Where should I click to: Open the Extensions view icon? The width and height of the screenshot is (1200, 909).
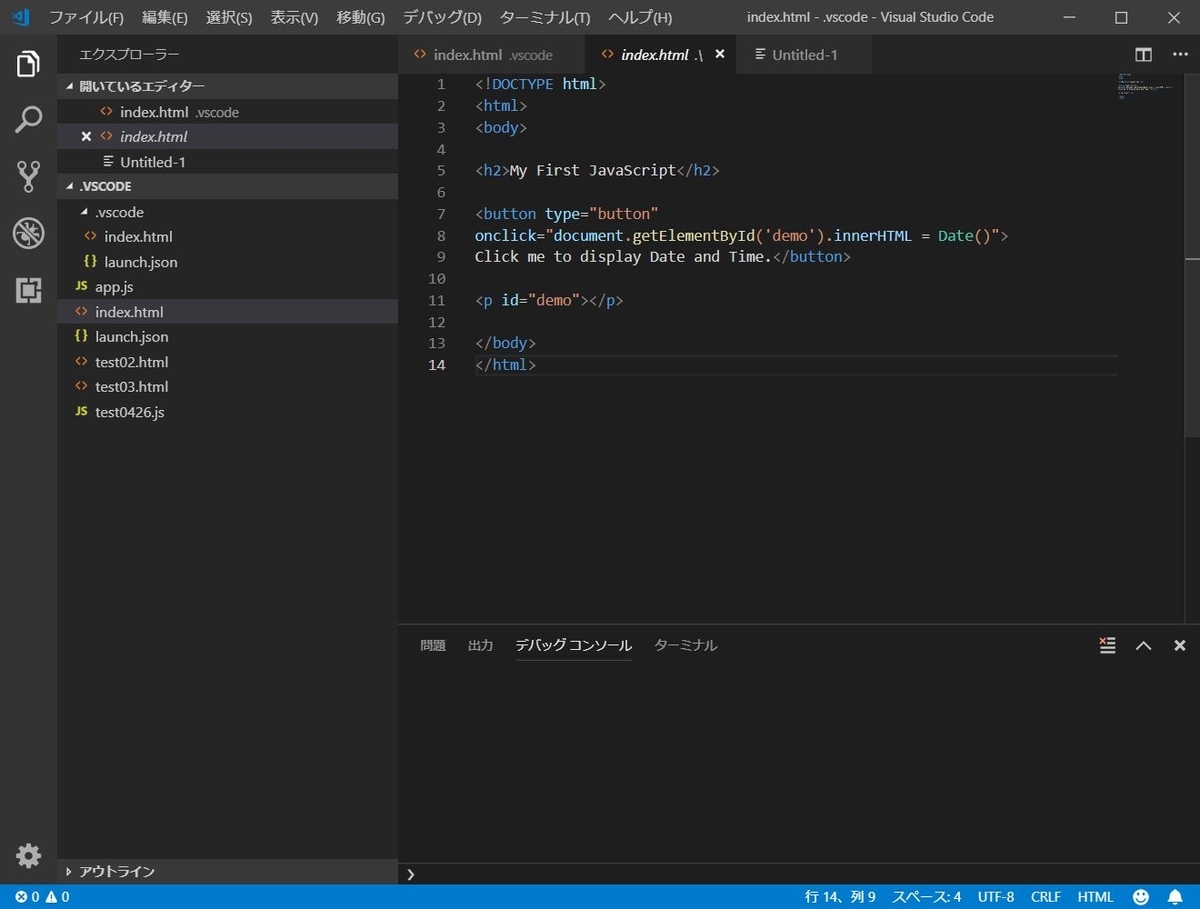tap(28, 290)
